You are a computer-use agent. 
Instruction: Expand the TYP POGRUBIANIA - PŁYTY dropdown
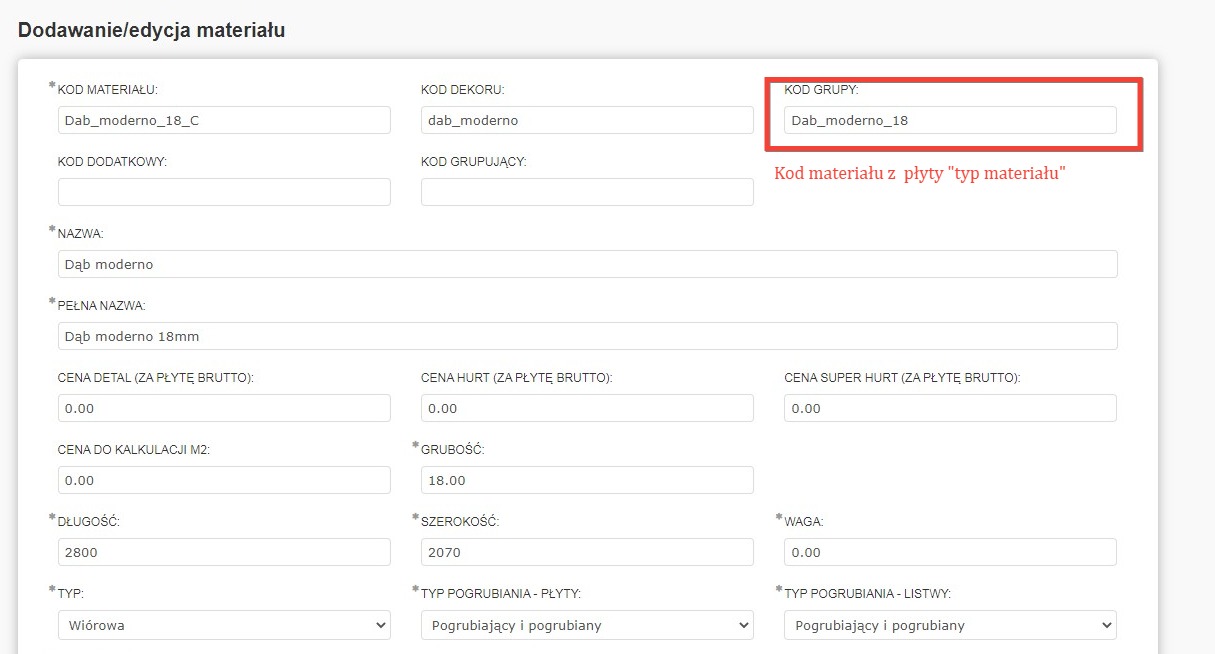(x=587, y=625)
